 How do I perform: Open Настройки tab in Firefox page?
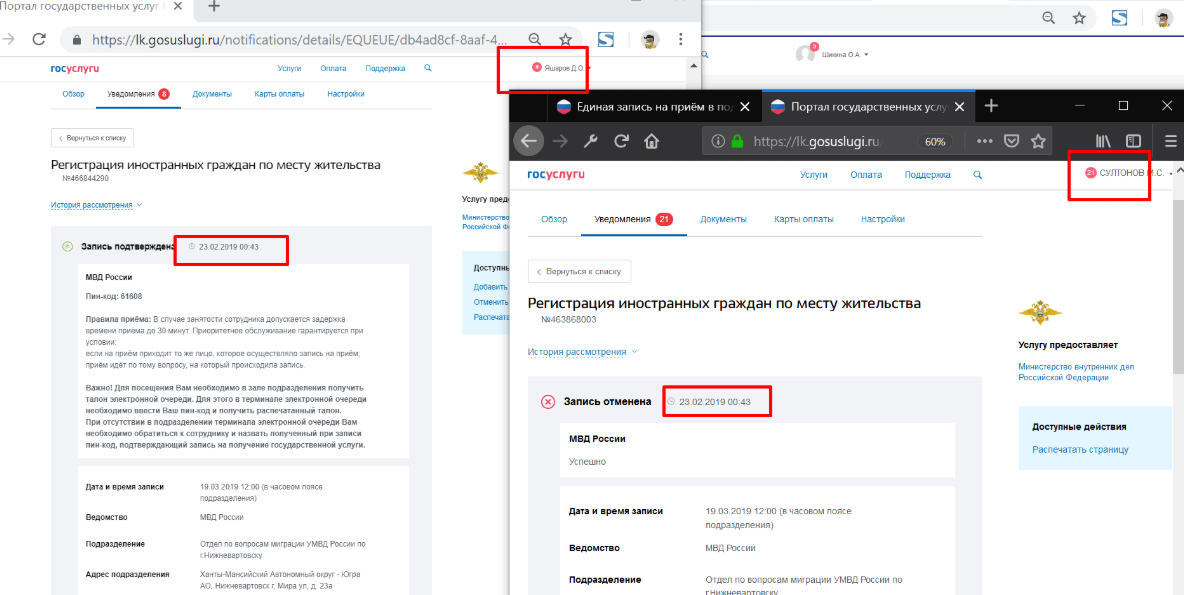pyautogui.click(x=883, y=219)
